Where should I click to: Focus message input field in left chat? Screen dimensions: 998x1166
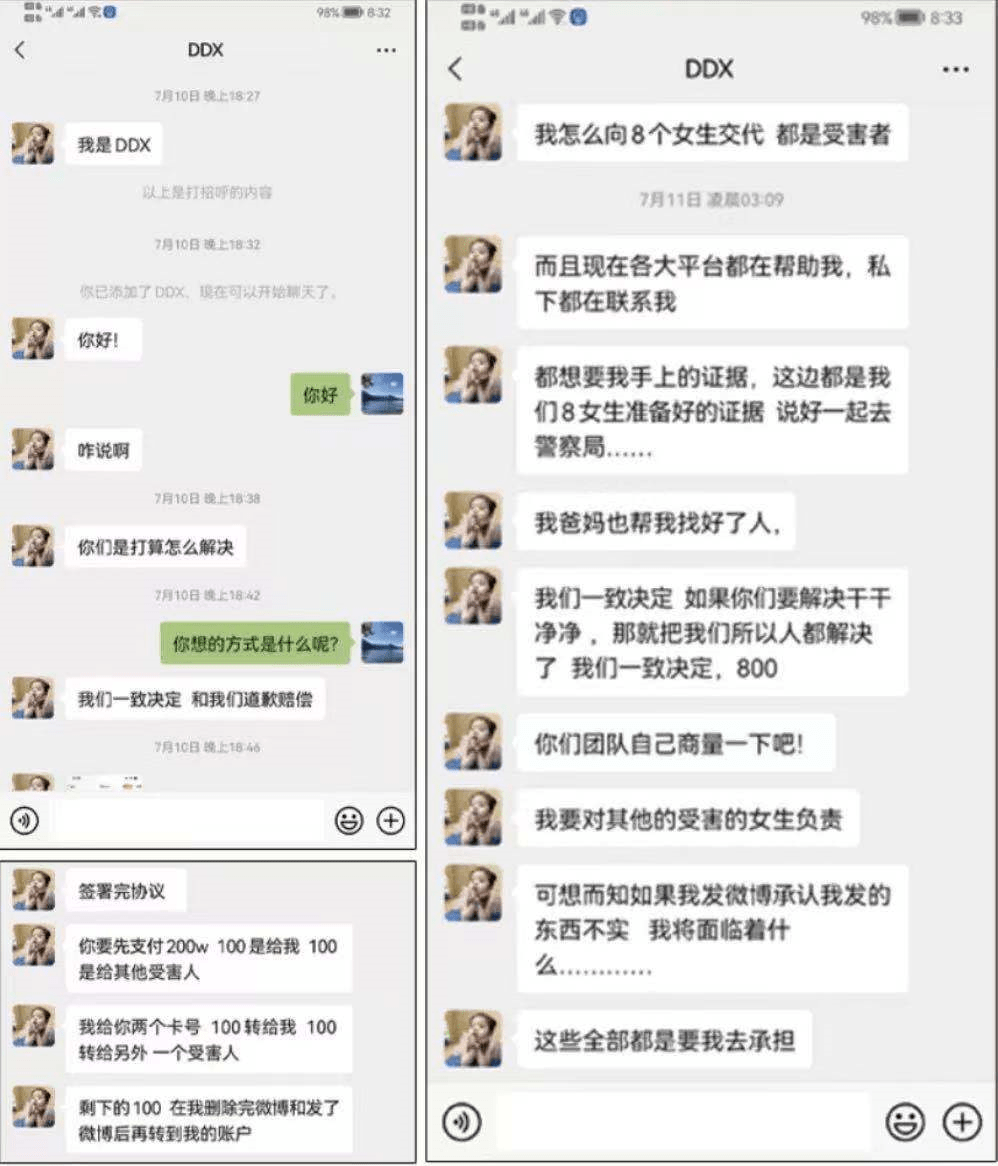[x=188, y=820]
